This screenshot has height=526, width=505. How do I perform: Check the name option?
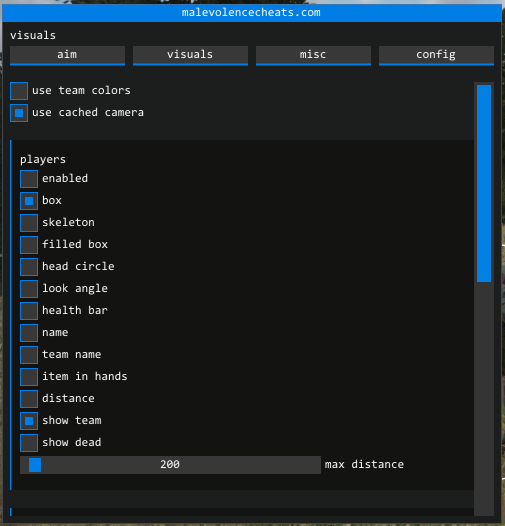point(29,333)
